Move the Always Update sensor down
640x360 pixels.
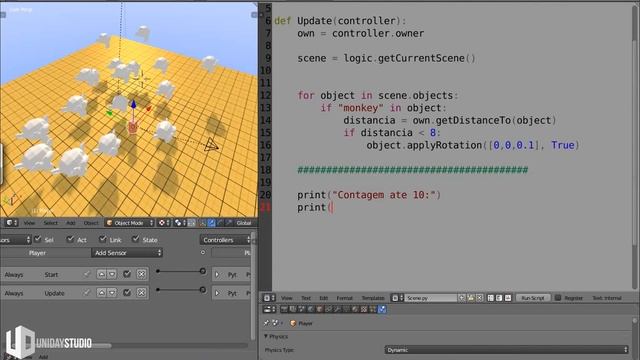click(x=112, y=293)
